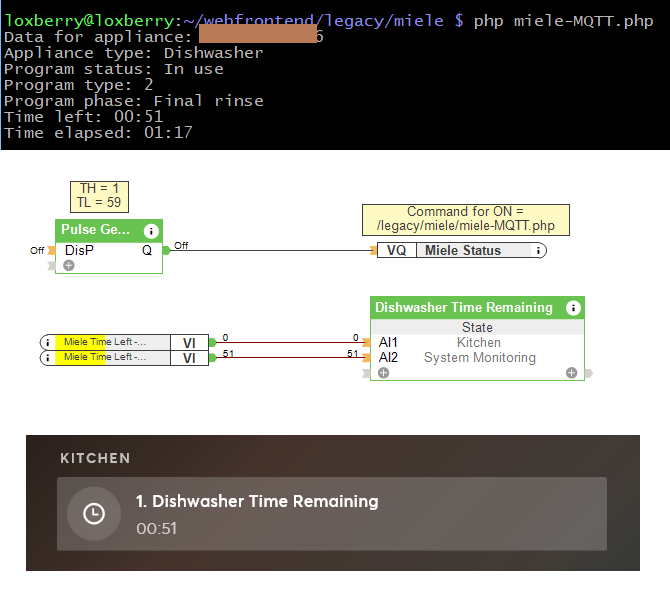
Task: Select Q output on Pulse Generator
Action: click(x=147, y=250)
